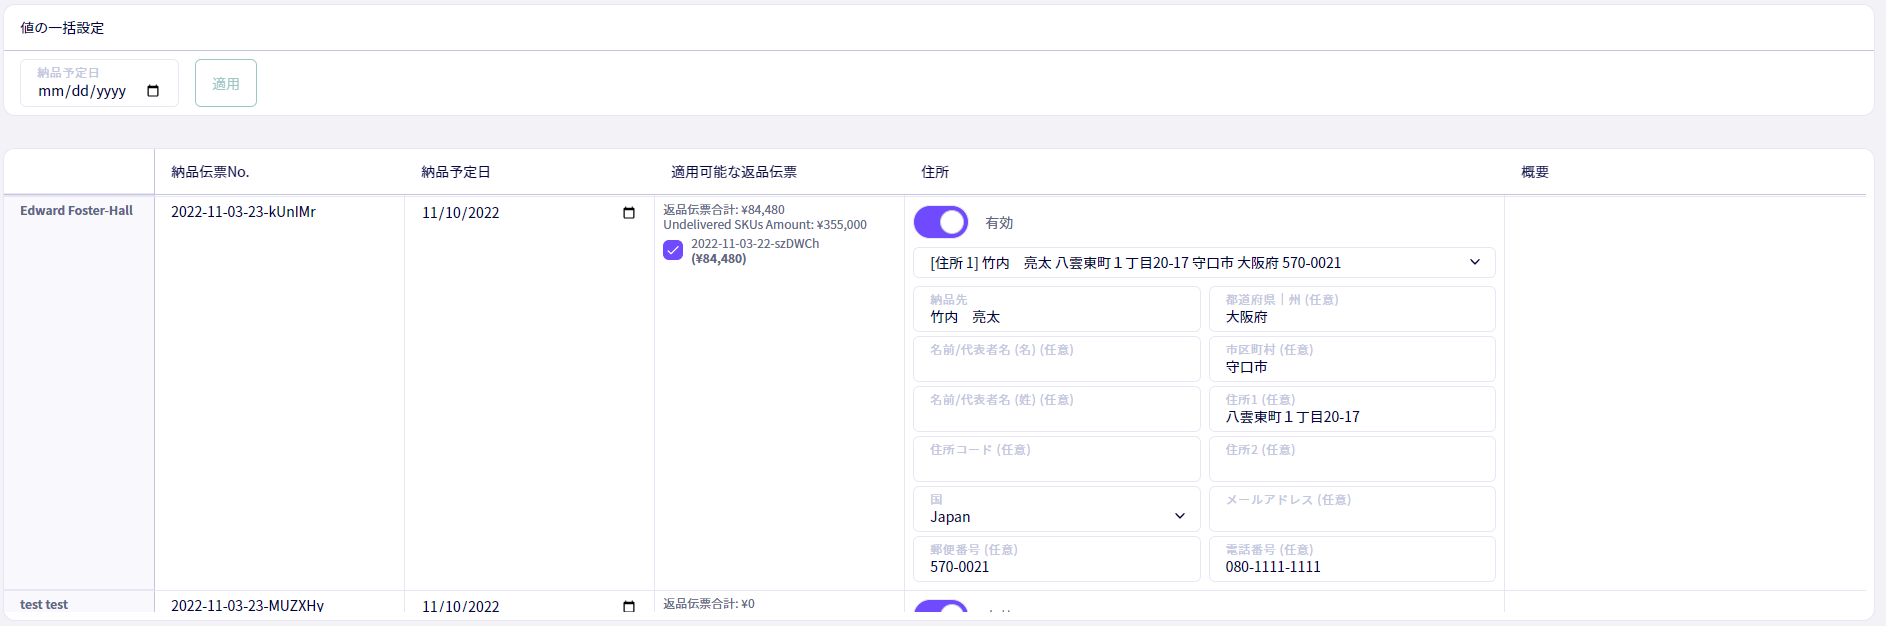Click the 返品伝票合計: ¥0 text
The width and height of the screenshot is (1886, 626).
709,604
